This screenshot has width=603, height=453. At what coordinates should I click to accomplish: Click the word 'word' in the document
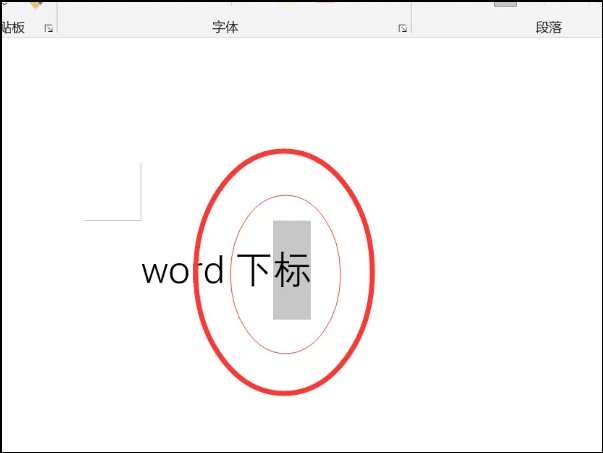point(183,270)
